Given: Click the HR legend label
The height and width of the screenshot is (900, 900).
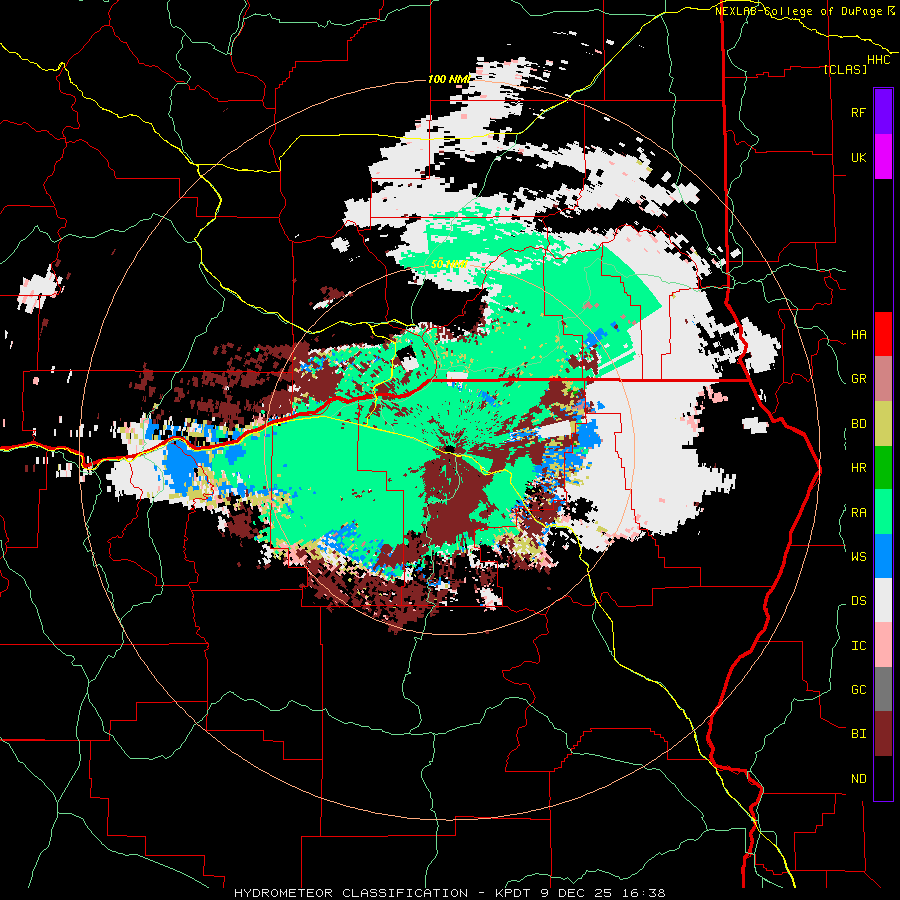Looking at the screenshot, I should 858,468.
